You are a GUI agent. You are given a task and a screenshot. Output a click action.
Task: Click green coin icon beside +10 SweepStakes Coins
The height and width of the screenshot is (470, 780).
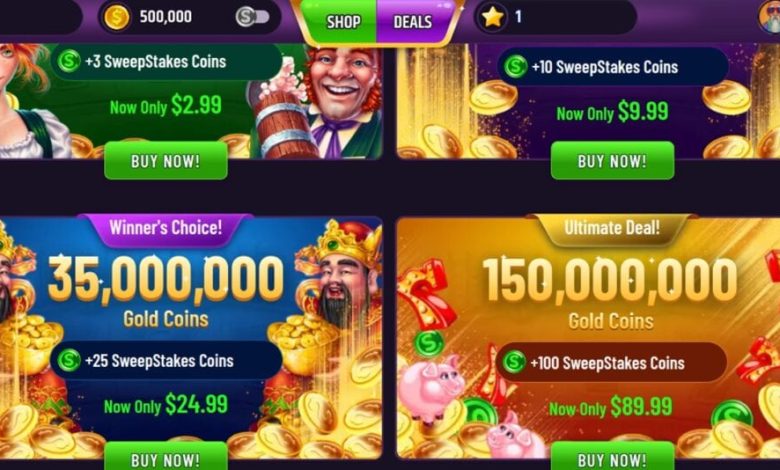pos(515,67)
